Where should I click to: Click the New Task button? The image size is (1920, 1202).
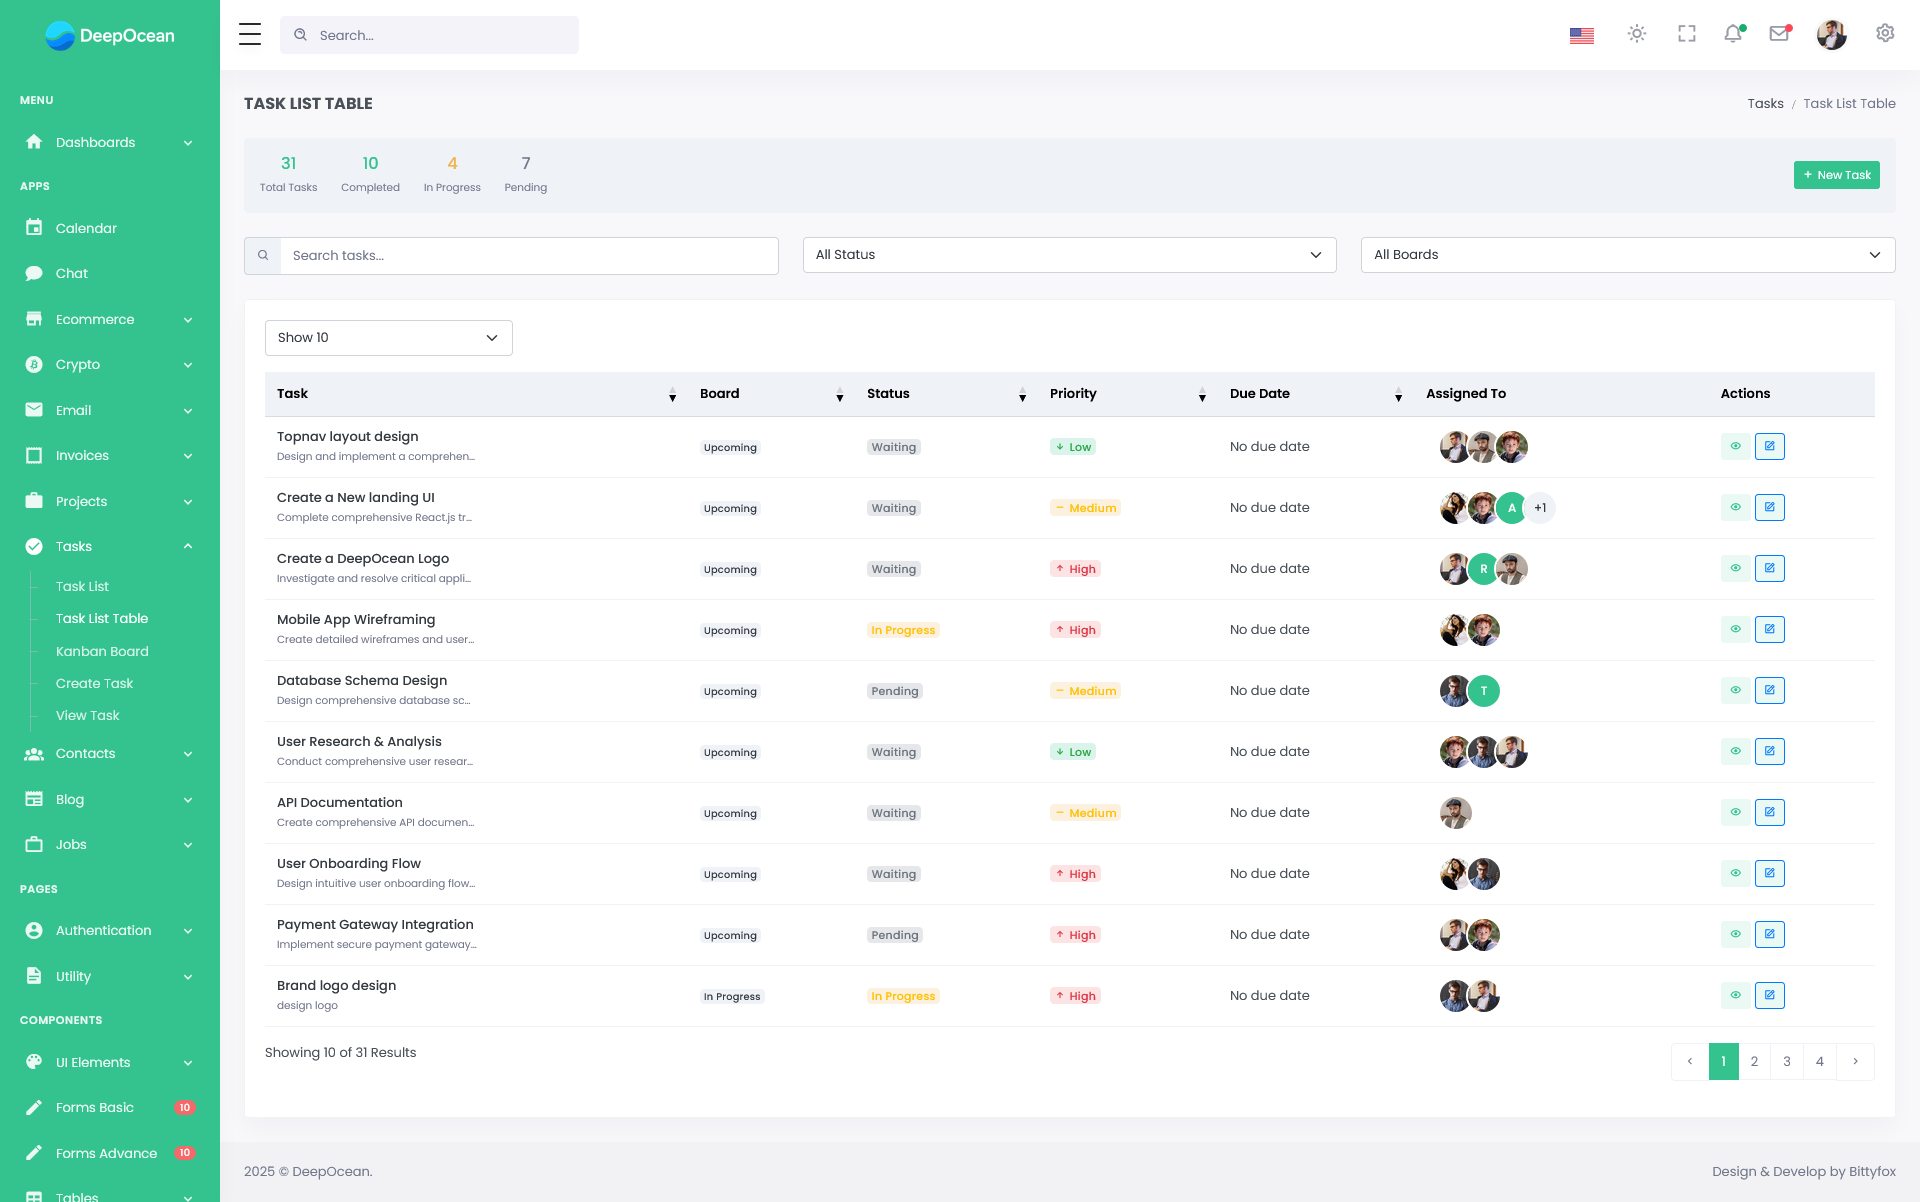pyautogui.click(x=1836, y=174)
